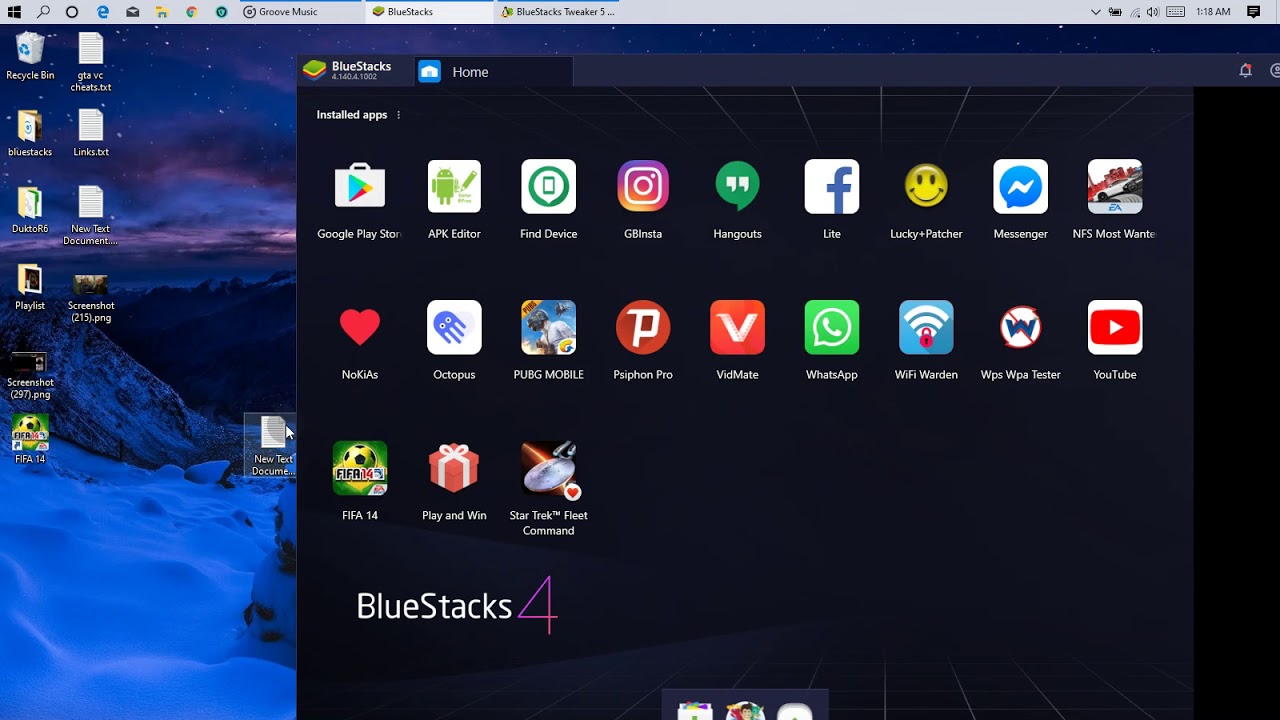Open the Find Device app
The image size is (1280, 720).
pyautogui.click(x=549, y=187)
